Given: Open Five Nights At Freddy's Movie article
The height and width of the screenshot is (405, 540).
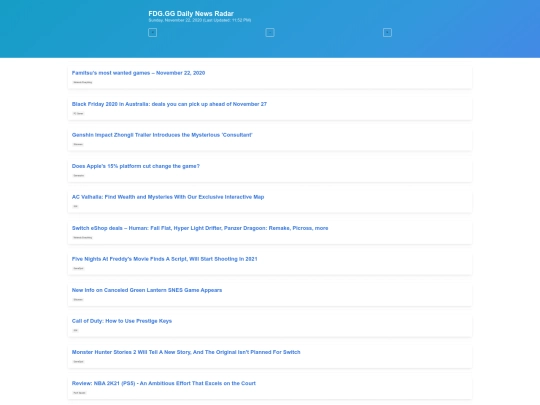Looking at the screenshot, I should pos(165,259).
